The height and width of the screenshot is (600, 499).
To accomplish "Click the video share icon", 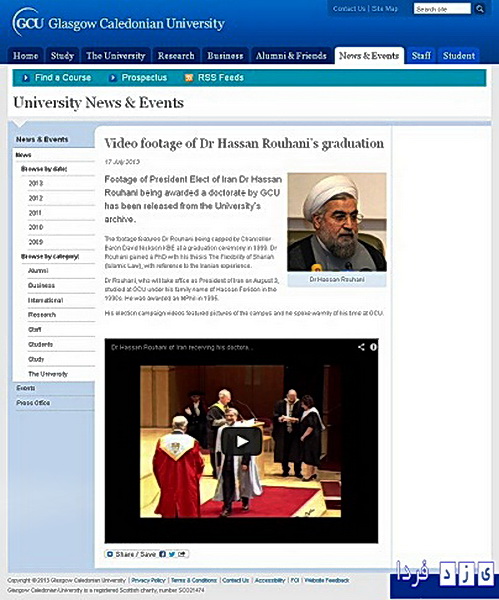I will point(361,347).
